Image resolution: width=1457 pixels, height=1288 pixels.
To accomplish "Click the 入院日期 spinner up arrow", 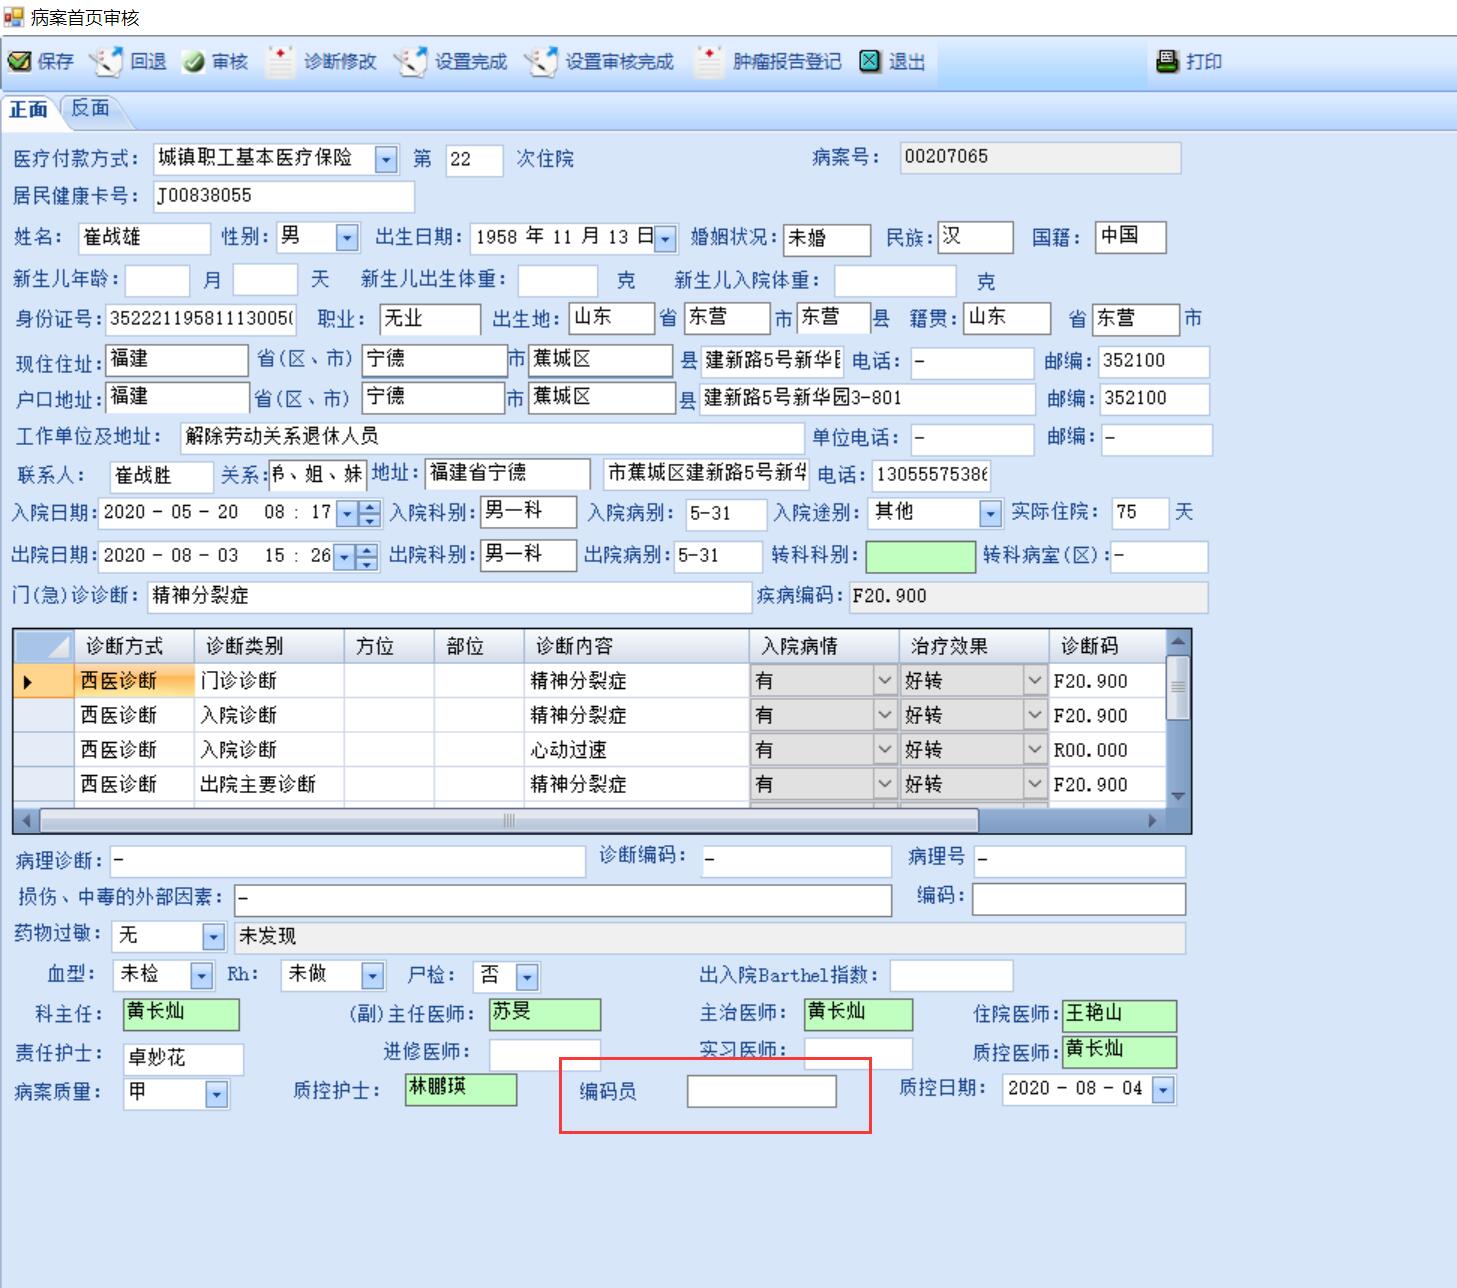I will point(370,508).
